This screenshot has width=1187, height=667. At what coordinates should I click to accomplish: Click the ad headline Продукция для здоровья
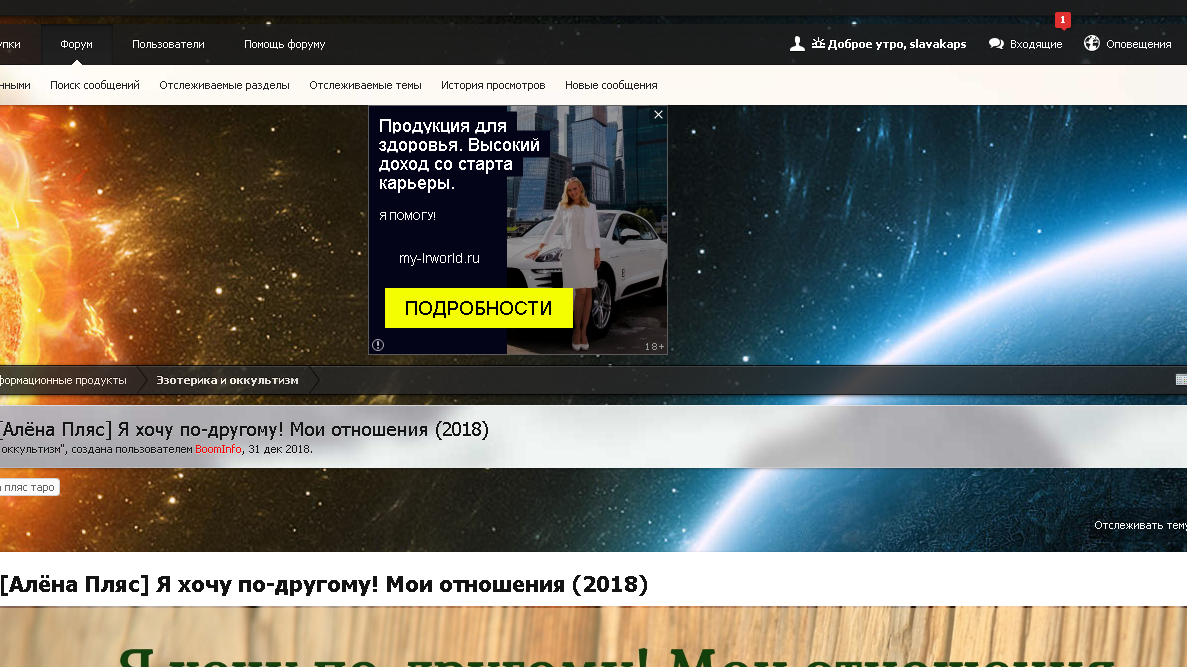coord(459,154)
